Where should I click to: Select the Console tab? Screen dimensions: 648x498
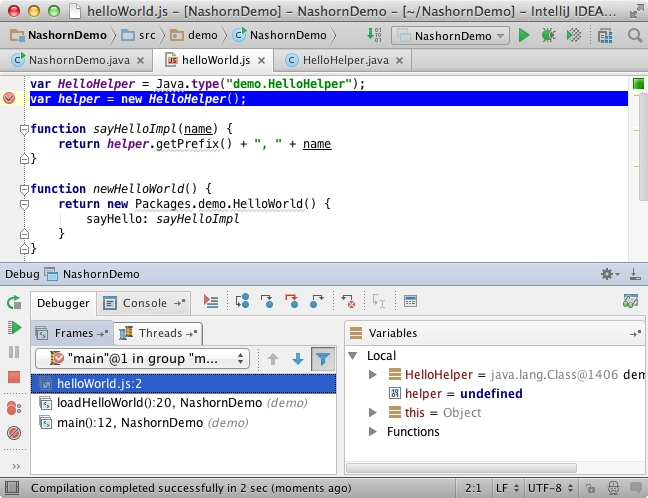click(x=144, y=303)
